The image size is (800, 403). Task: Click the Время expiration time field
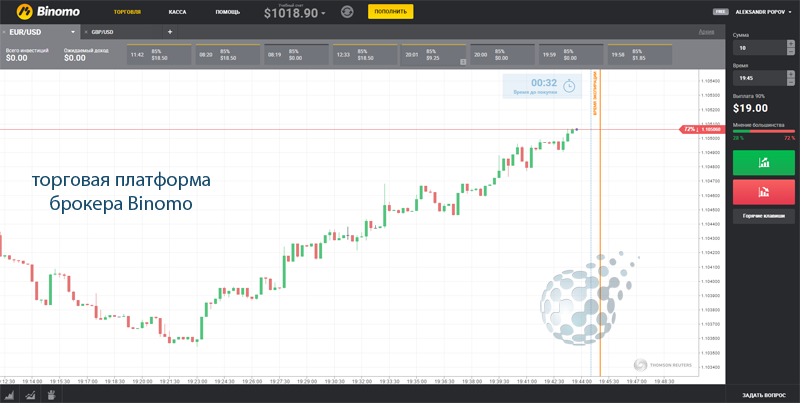(760, 78)
